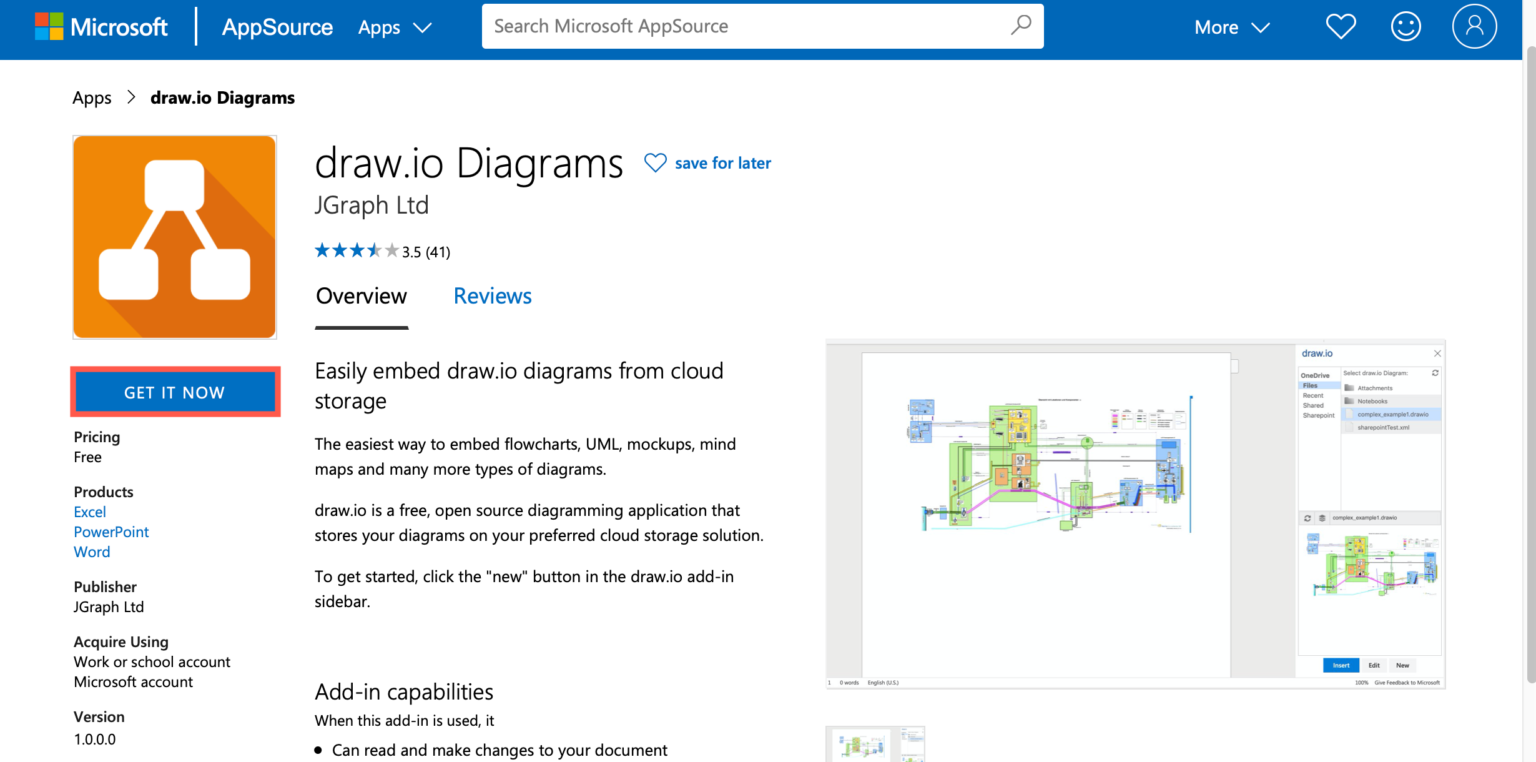
Task: Click the AppSource header title
Action: (277, 28)
